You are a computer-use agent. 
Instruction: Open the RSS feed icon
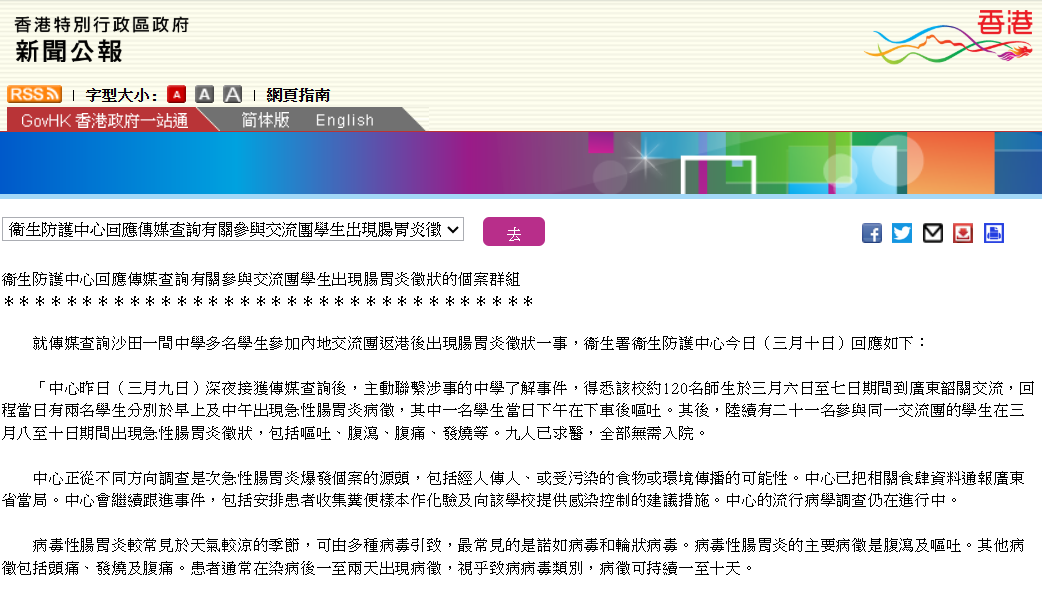tap(34, 94)
